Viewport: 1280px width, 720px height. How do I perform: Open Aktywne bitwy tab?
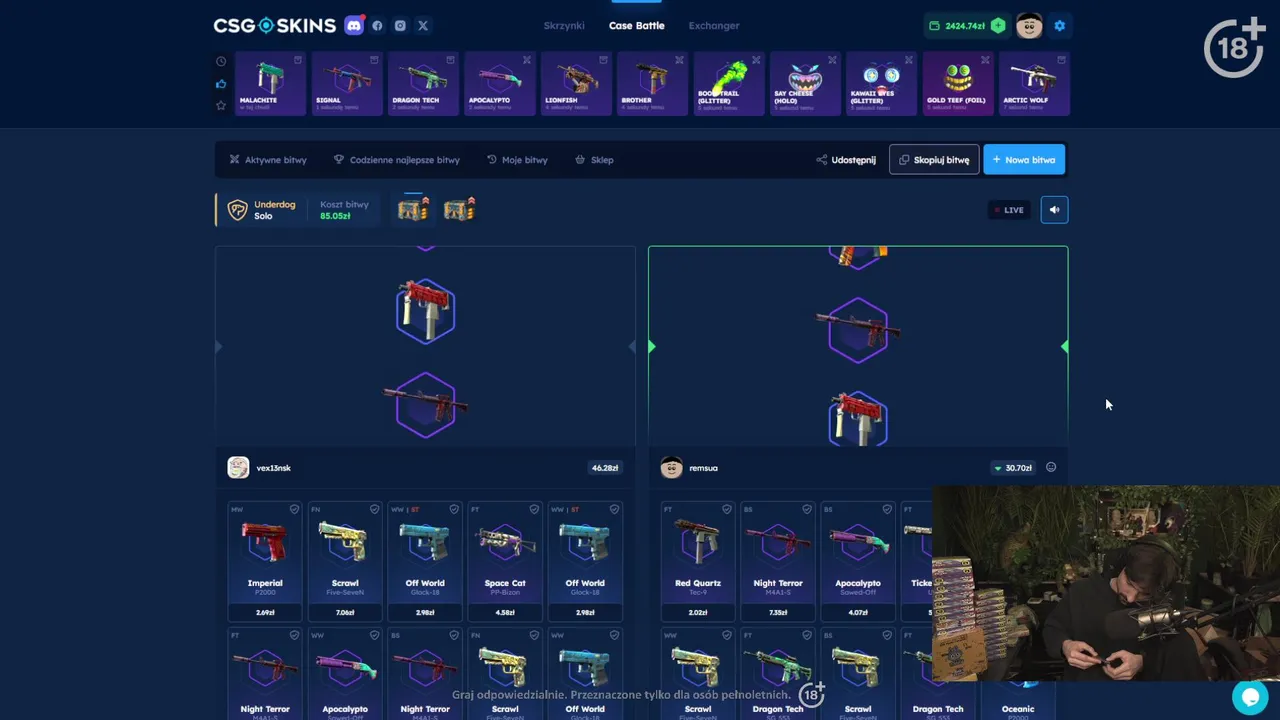[x=268, y=160]
